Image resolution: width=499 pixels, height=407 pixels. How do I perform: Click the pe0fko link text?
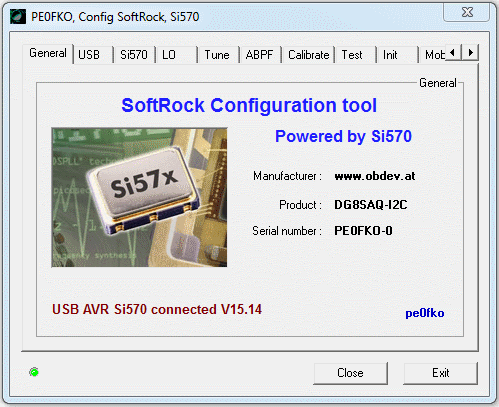tap(425, 313)
